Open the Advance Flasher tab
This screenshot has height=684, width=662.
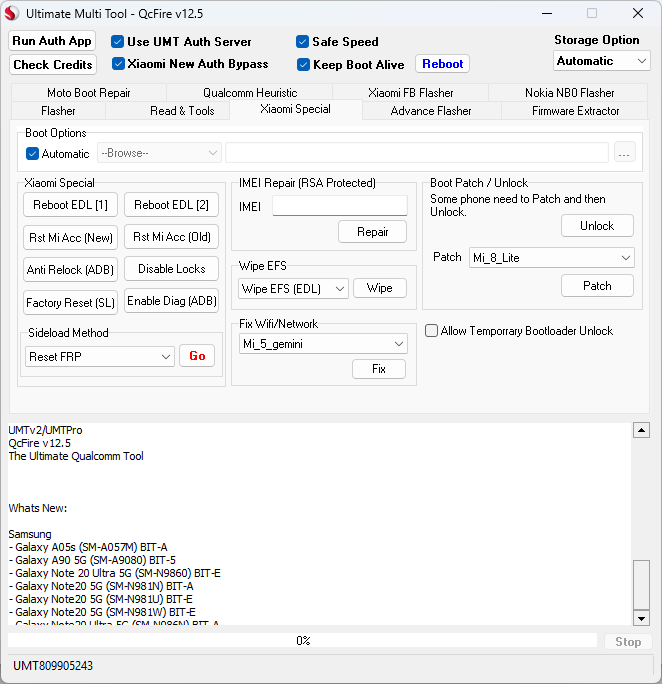click(x=431, y=111)
